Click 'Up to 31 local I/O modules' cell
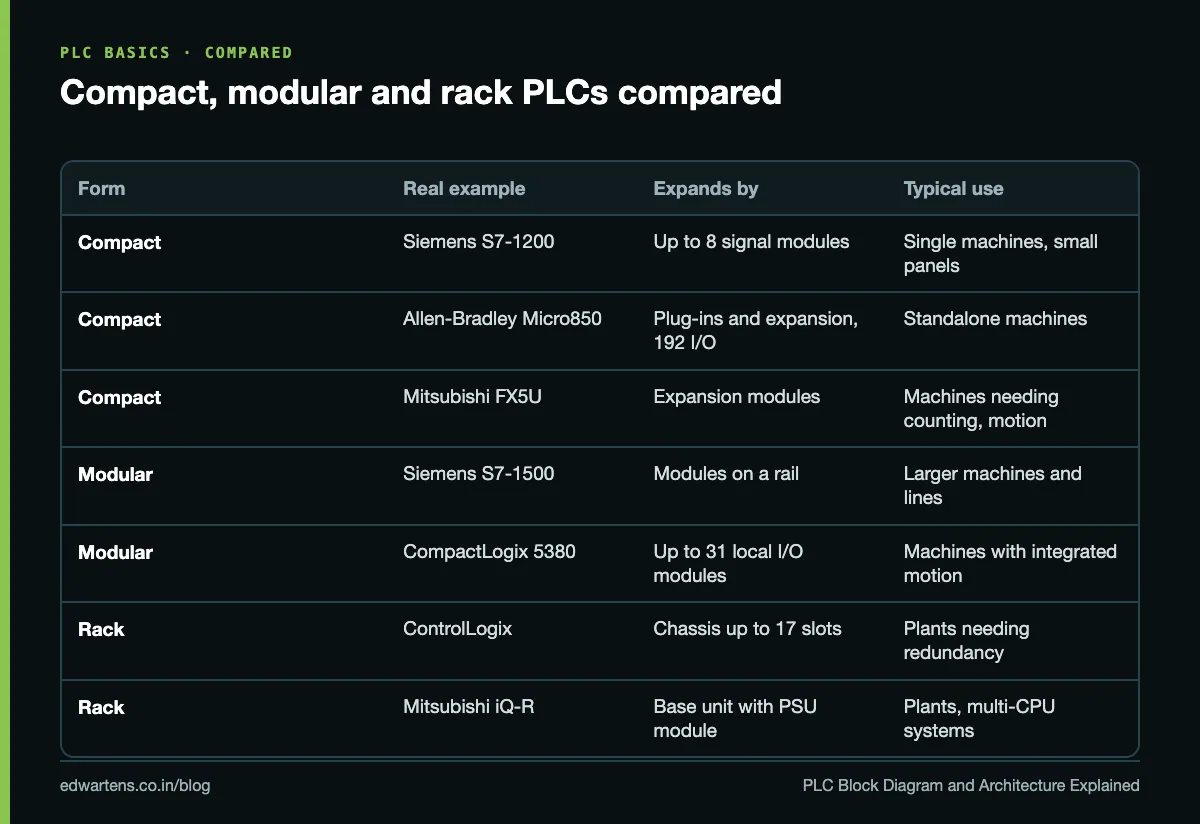The width and height of the screenshot is (1200, 824). (x=728, y=564)
